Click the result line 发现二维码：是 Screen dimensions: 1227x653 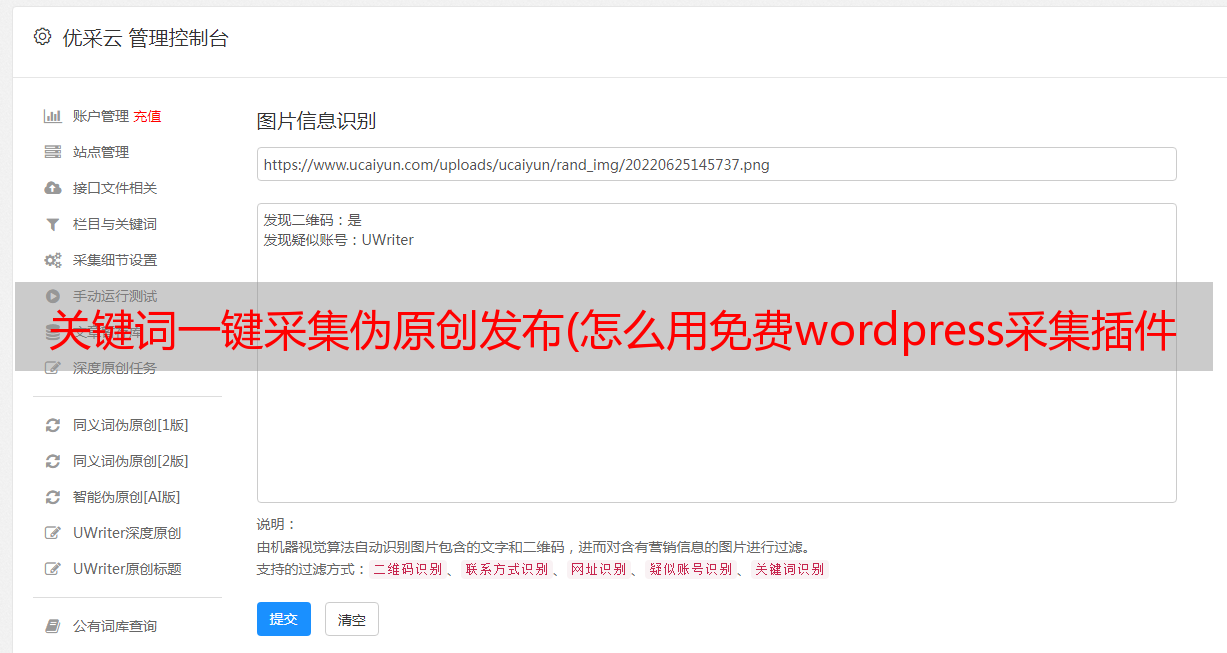click(312, 220)
